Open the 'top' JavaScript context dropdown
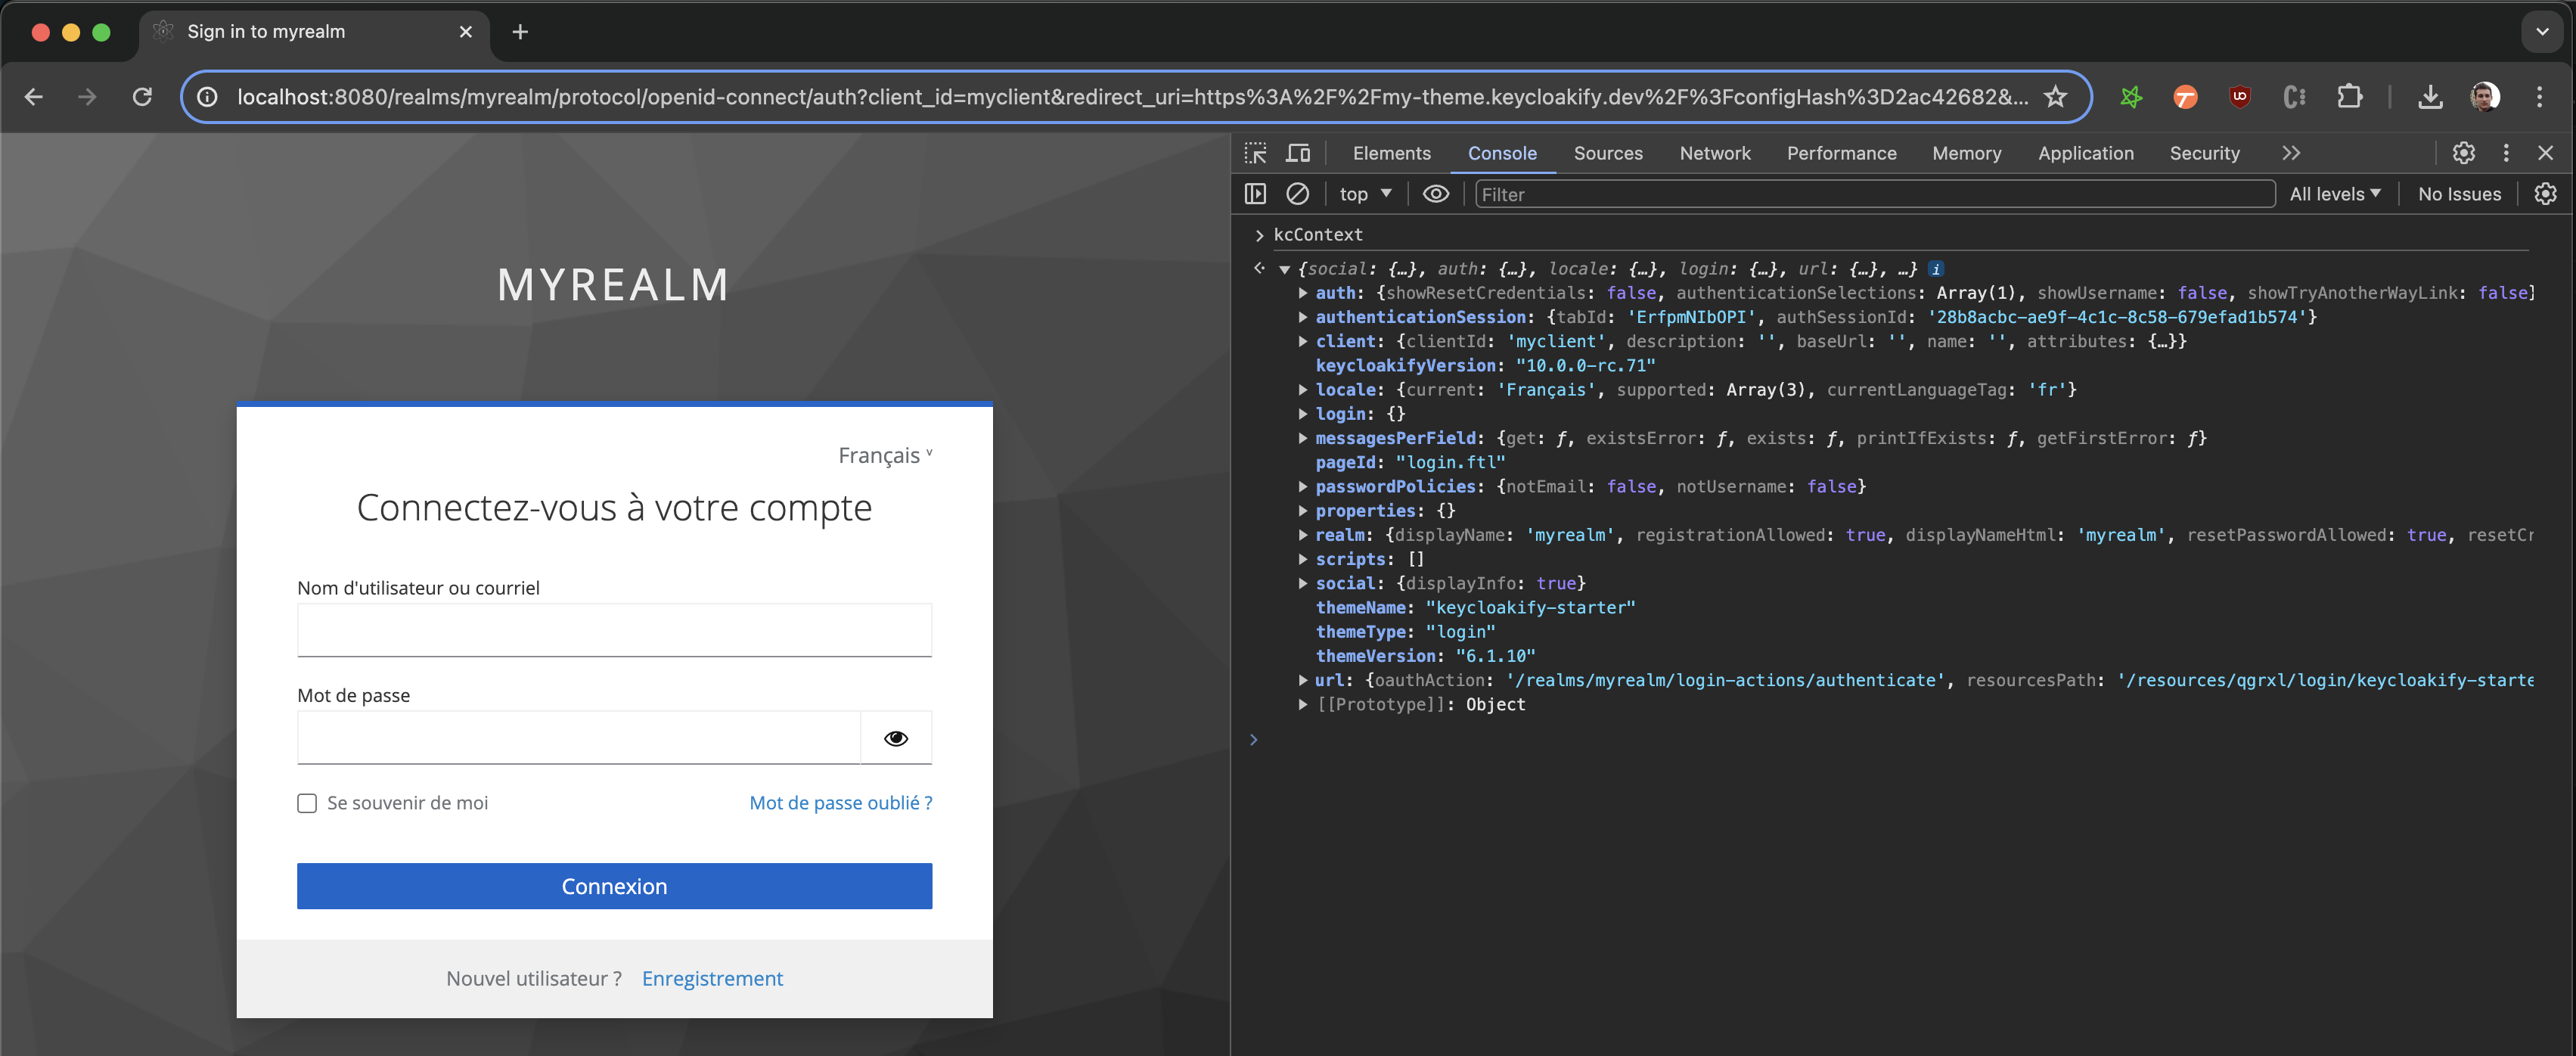The image size is (2576, 1056). pos(1365,194)
